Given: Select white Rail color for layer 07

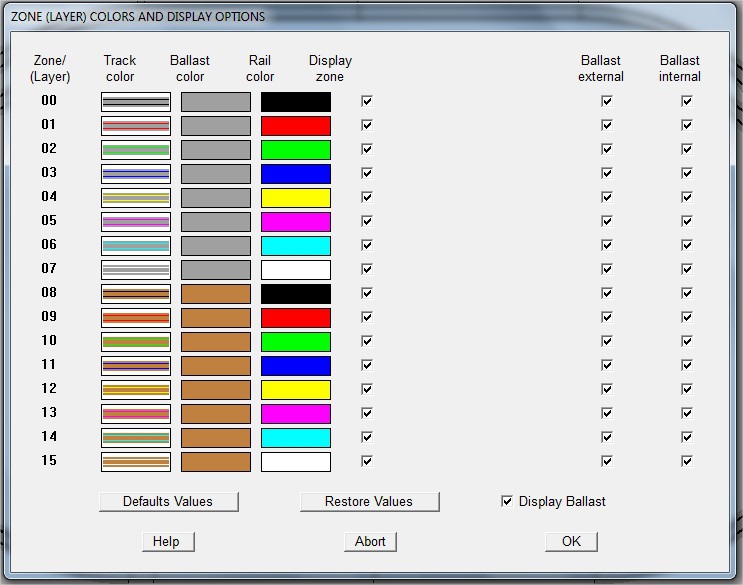Looking at the screenshot, I should (x=296, y=270).
